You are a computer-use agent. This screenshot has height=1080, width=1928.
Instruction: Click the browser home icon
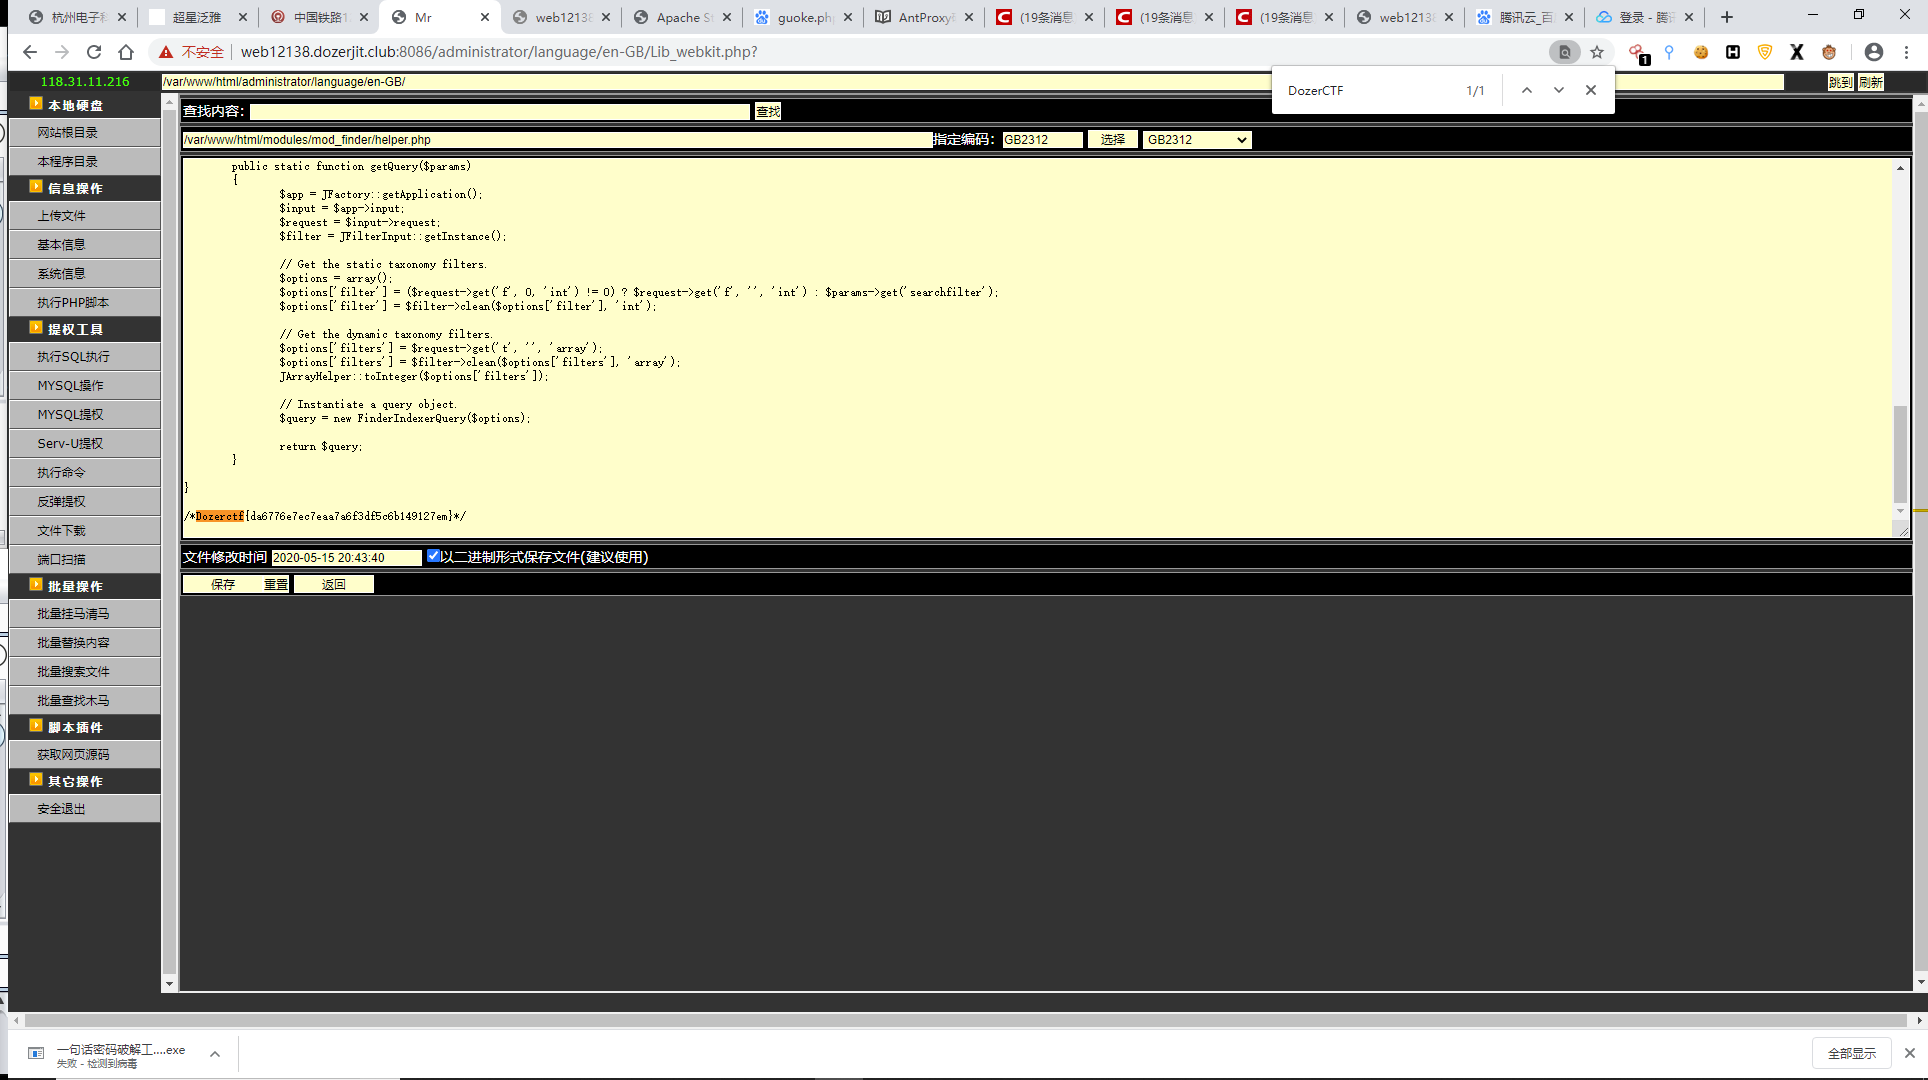coord(126,52)
